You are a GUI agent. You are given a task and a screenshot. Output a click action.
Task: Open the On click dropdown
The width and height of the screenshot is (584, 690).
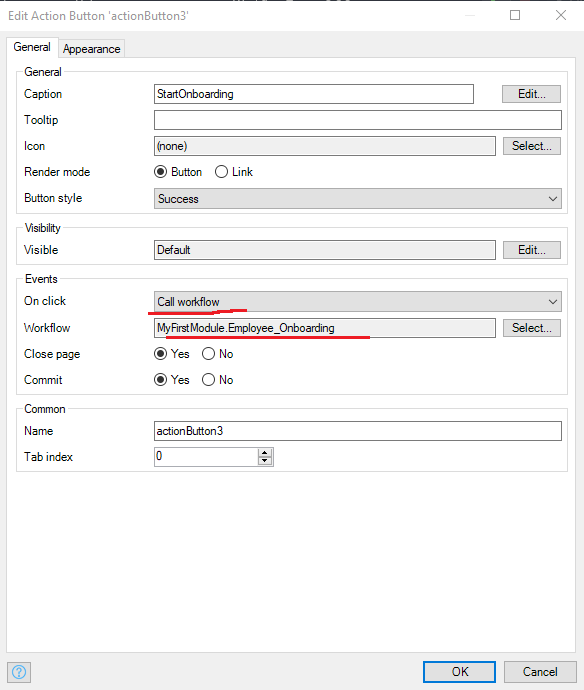coord(358,302)
